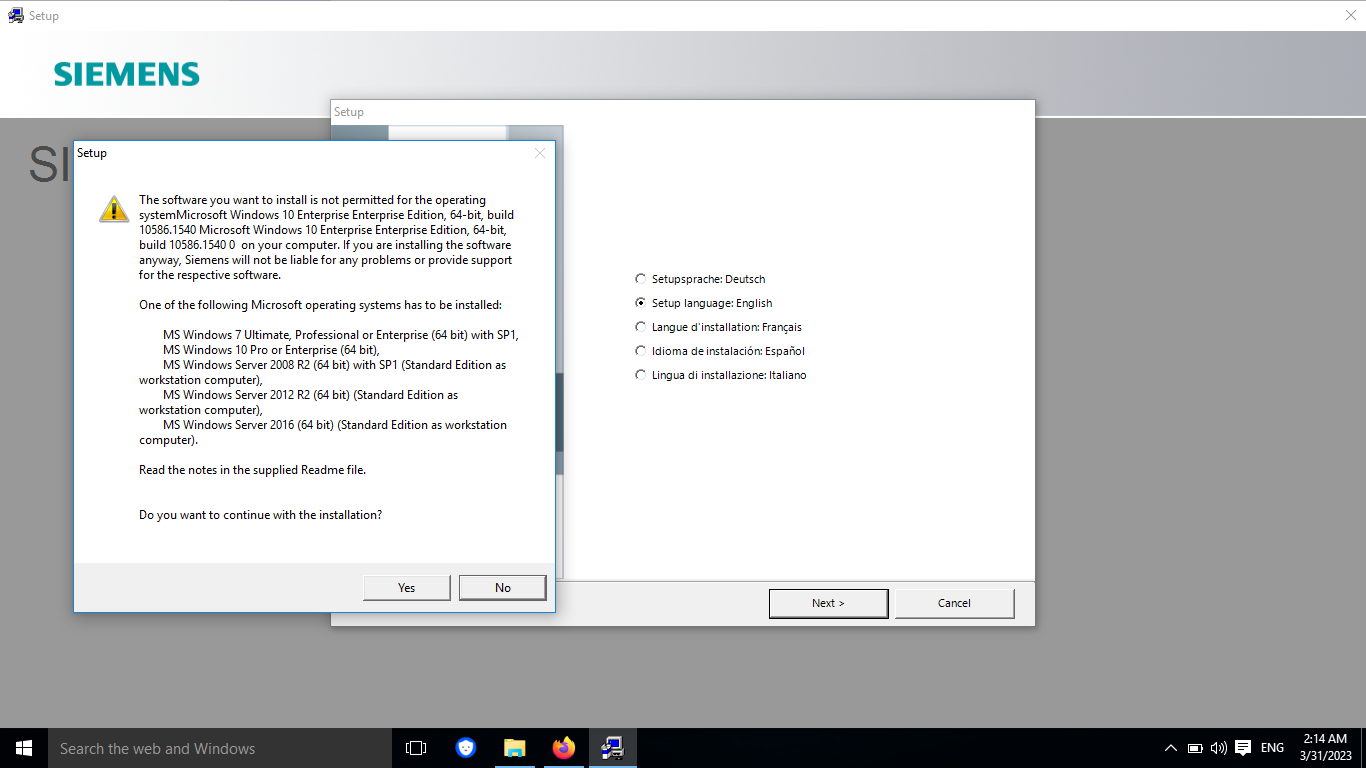Click the Setup installer taskbar icon

point(613,748)
